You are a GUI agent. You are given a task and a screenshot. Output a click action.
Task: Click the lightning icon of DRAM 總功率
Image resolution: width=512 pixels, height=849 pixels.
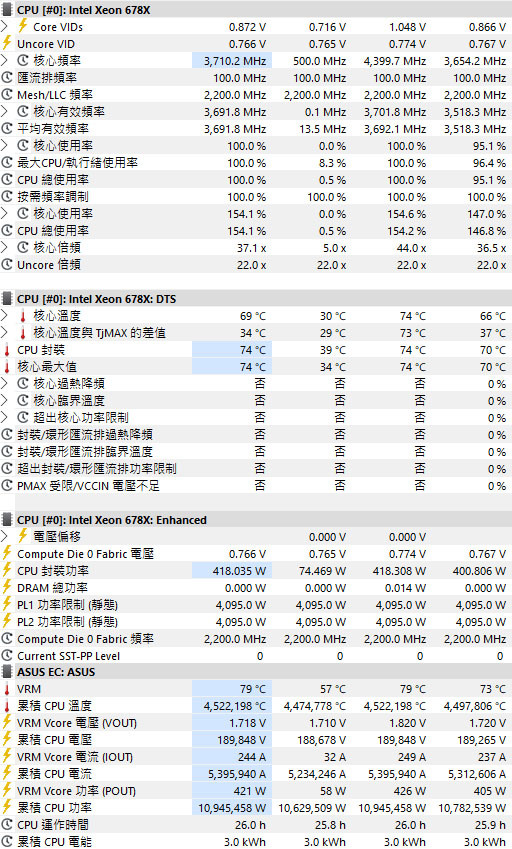(7, 587)
